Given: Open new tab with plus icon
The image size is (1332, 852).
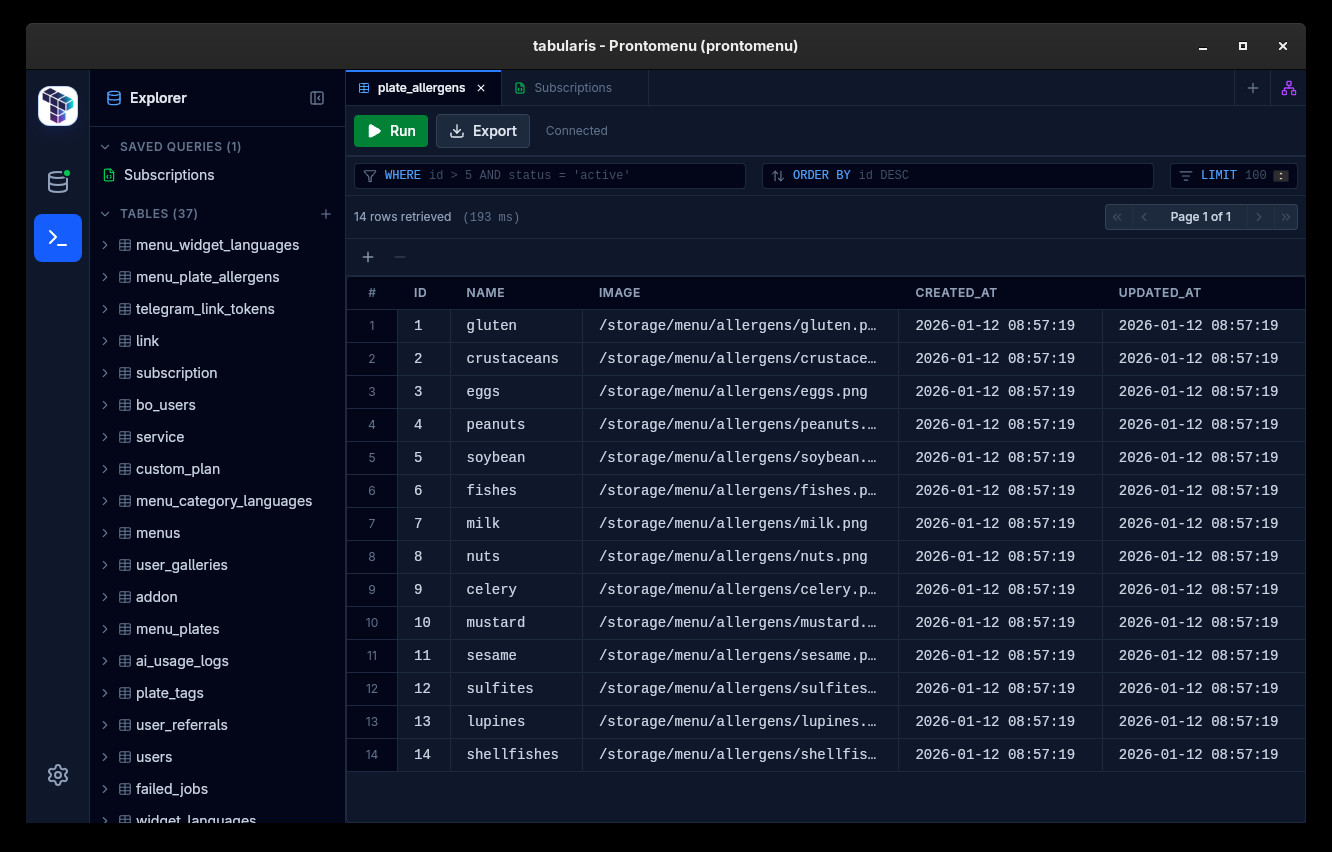Looking at the screenshot, I should click(x=1252, y=88).
